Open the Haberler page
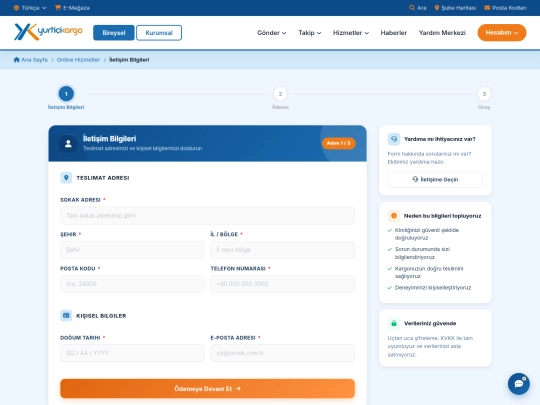This screenshot has width=540, height=405. pos(394,33)
